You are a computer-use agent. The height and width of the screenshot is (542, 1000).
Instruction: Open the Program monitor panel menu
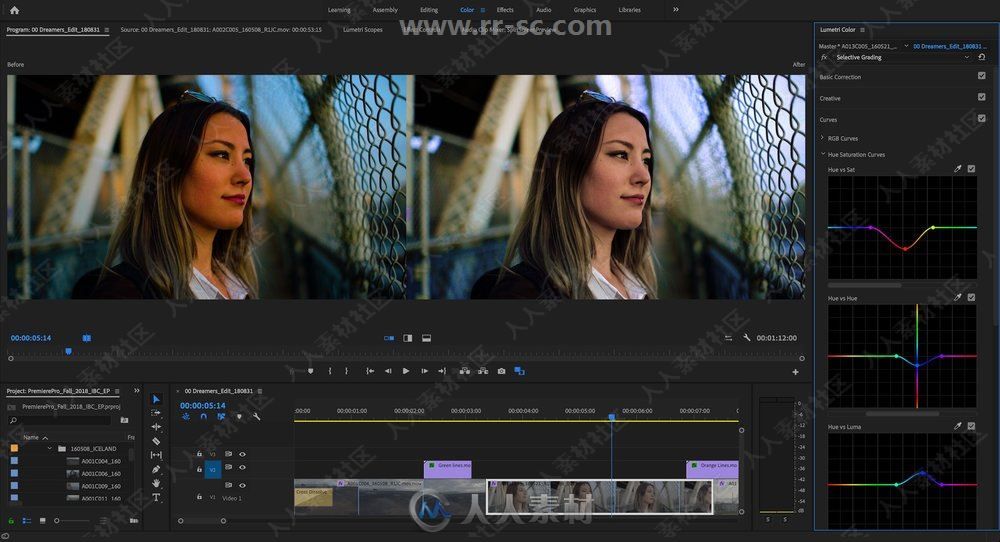point(107,30)
